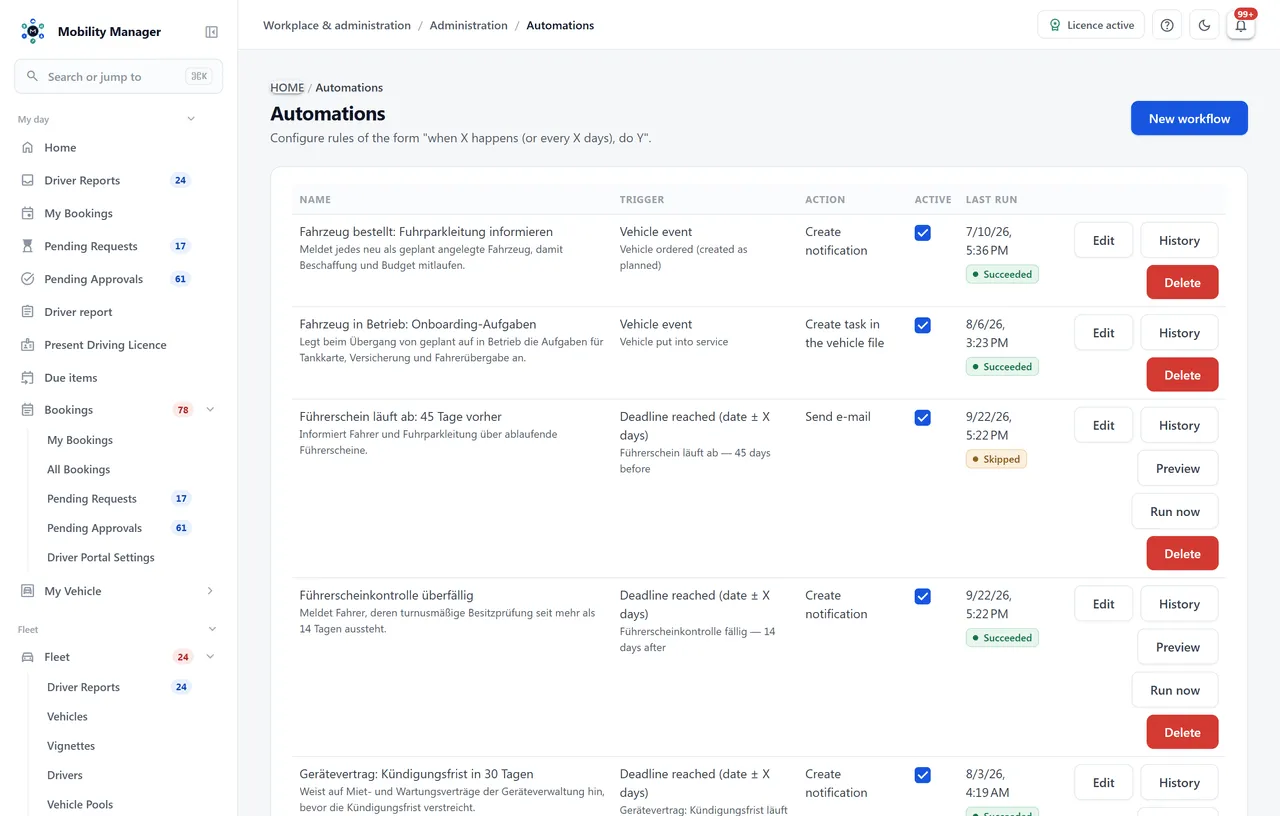Click the Driver Reports inbox icon under My day
The width and height of the screenshot is (1280, 816).
tap(28, 180)
